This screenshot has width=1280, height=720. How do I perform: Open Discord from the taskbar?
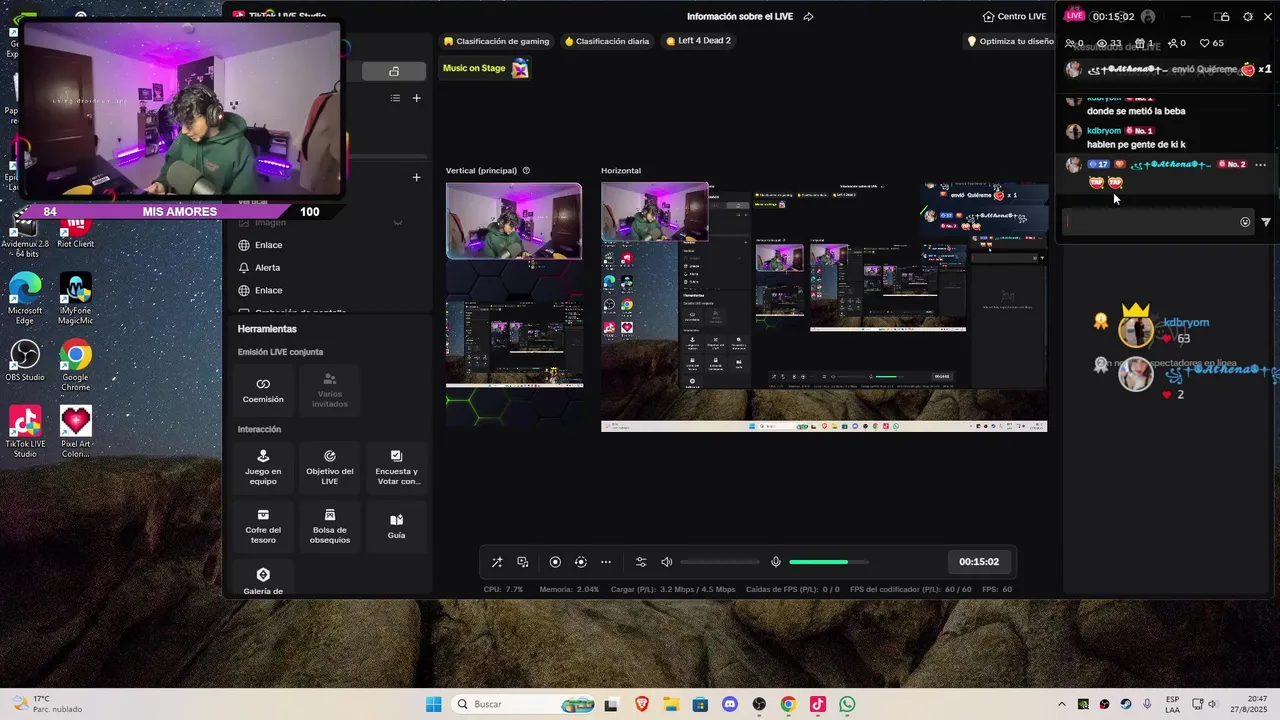click(x=729, y=704)
